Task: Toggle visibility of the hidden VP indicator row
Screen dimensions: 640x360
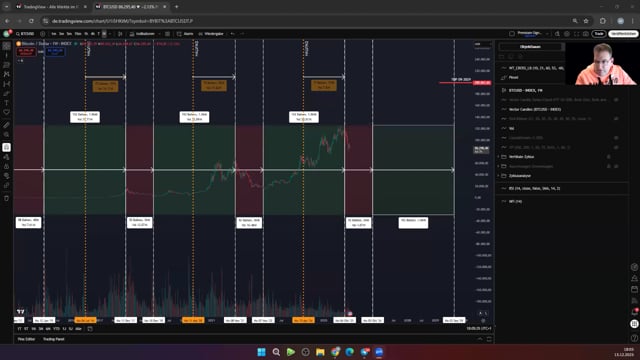Action: pos(616,147)
